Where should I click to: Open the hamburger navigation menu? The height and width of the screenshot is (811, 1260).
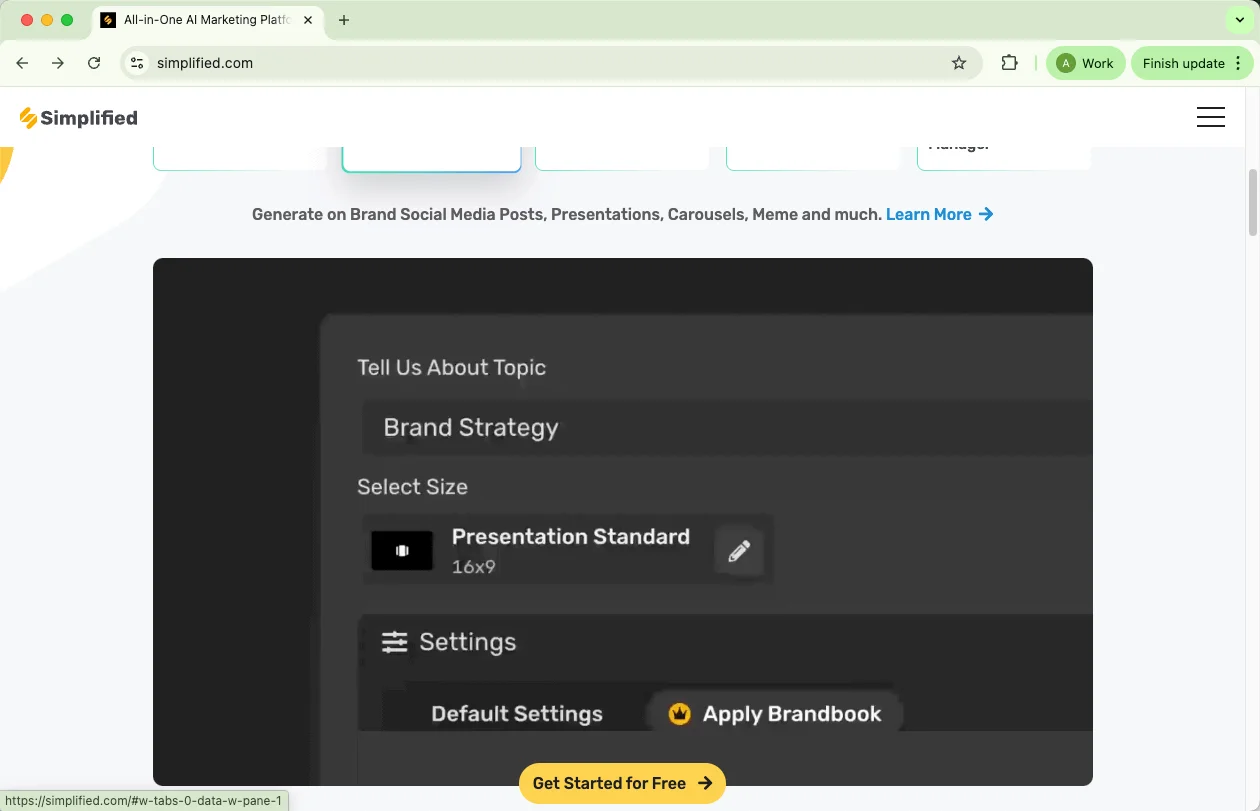click(1210, 118)
